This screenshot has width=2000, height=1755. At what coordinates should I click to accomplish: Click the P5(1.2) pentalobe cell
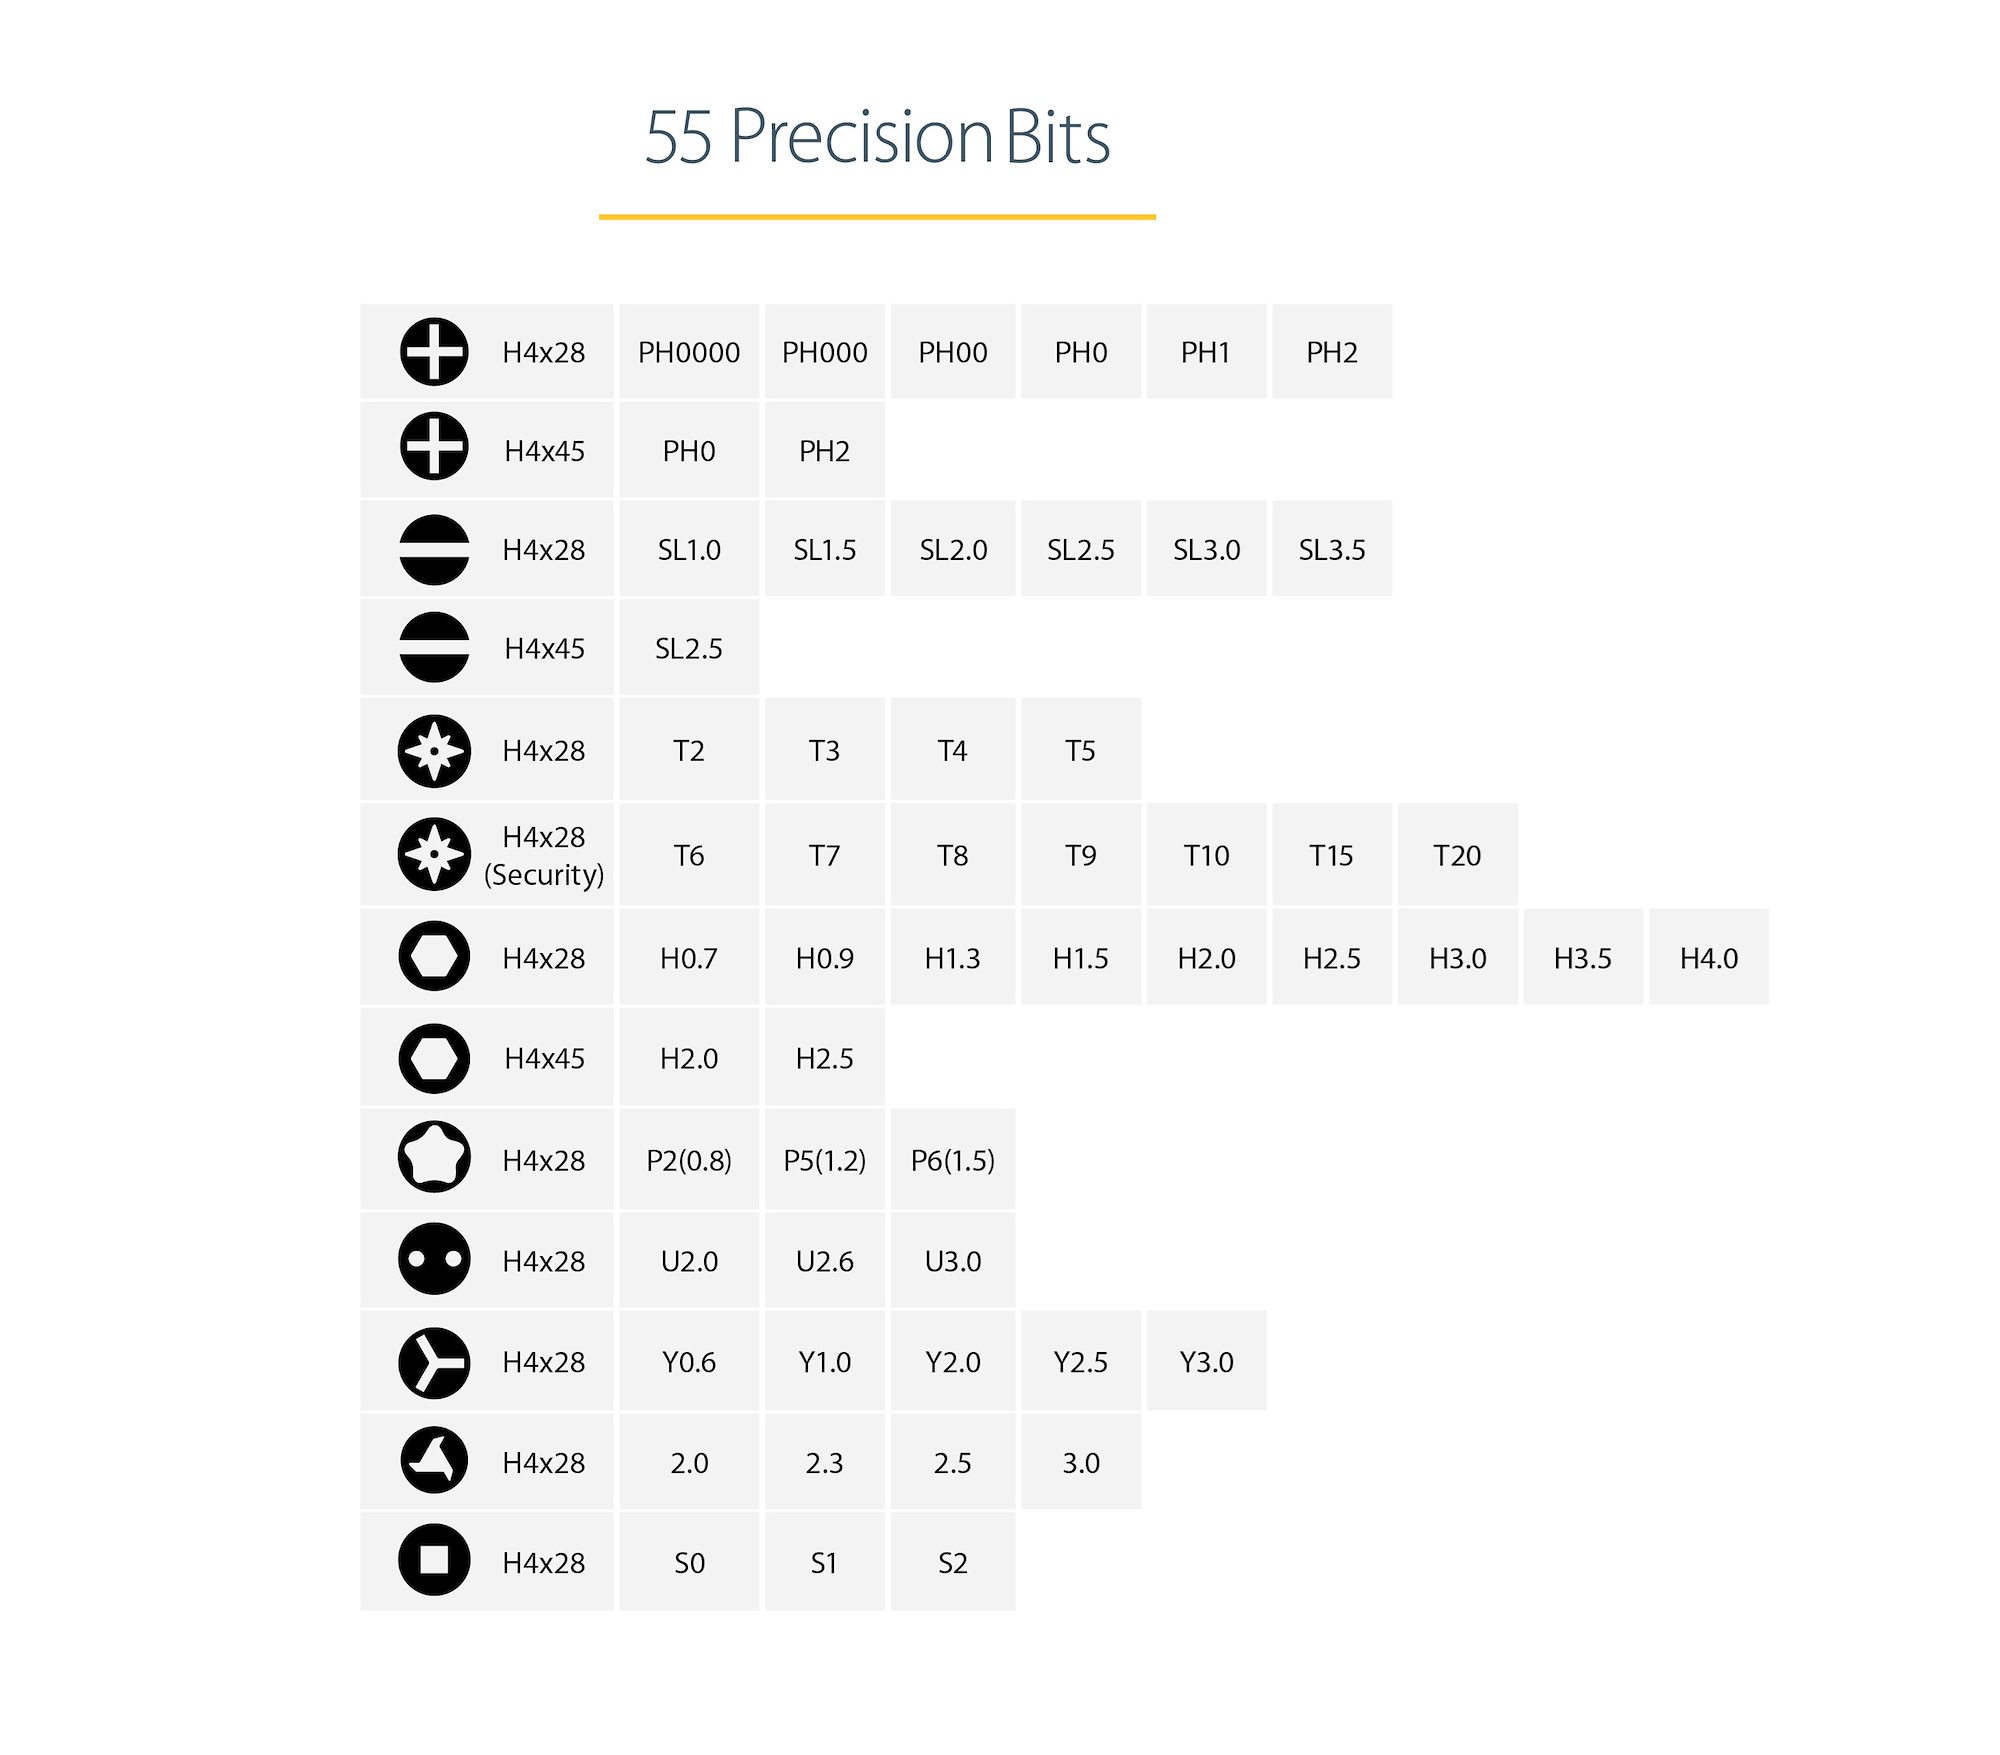[x=824, y=1160]
